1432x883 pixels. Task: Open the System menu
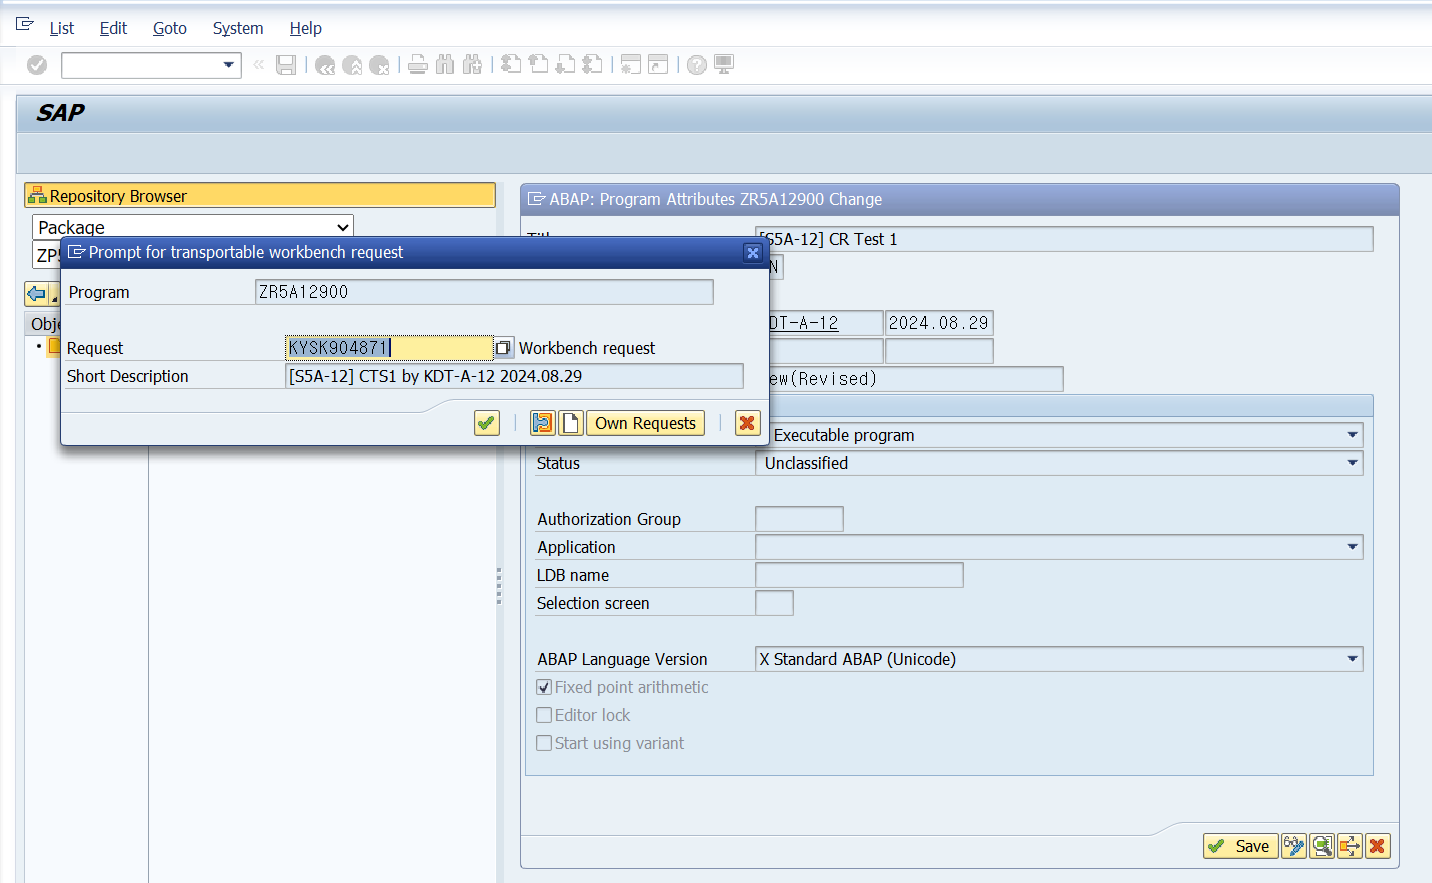click(x=238, y=28)
